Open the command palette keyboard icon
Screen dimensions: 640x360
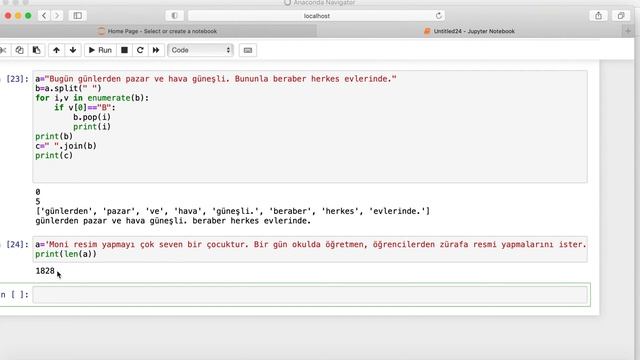point(248,50)
